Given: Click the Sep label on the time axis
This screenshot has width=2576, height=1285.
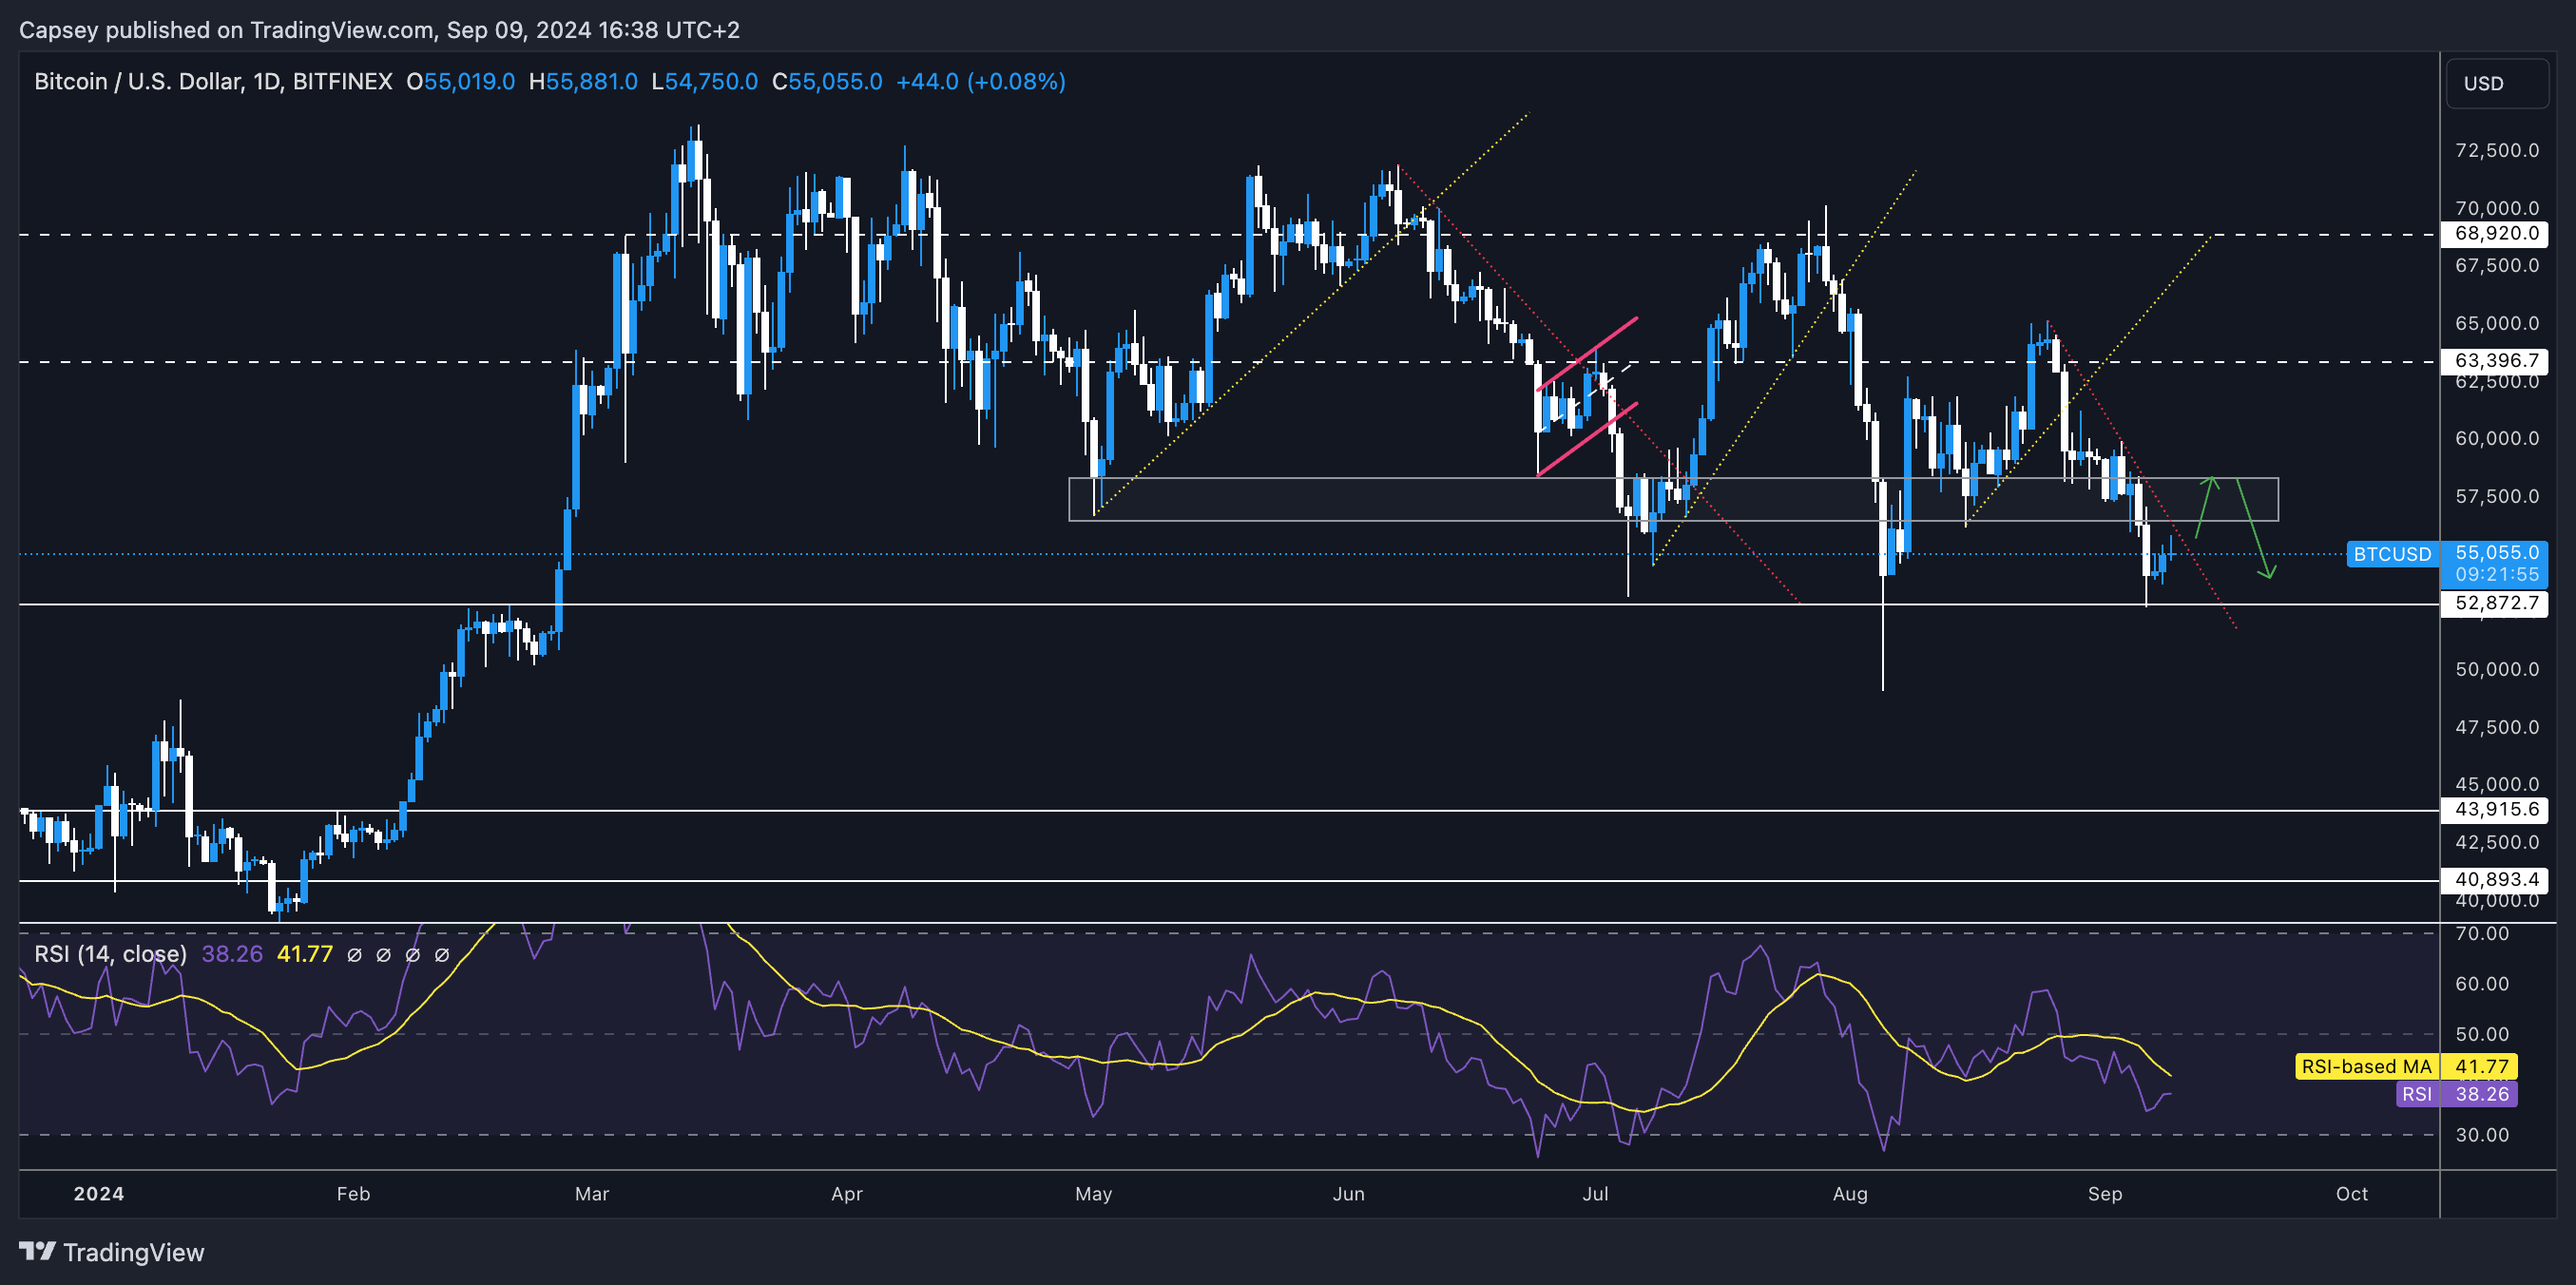Looking at the screenshot, I should 2105,1194.
